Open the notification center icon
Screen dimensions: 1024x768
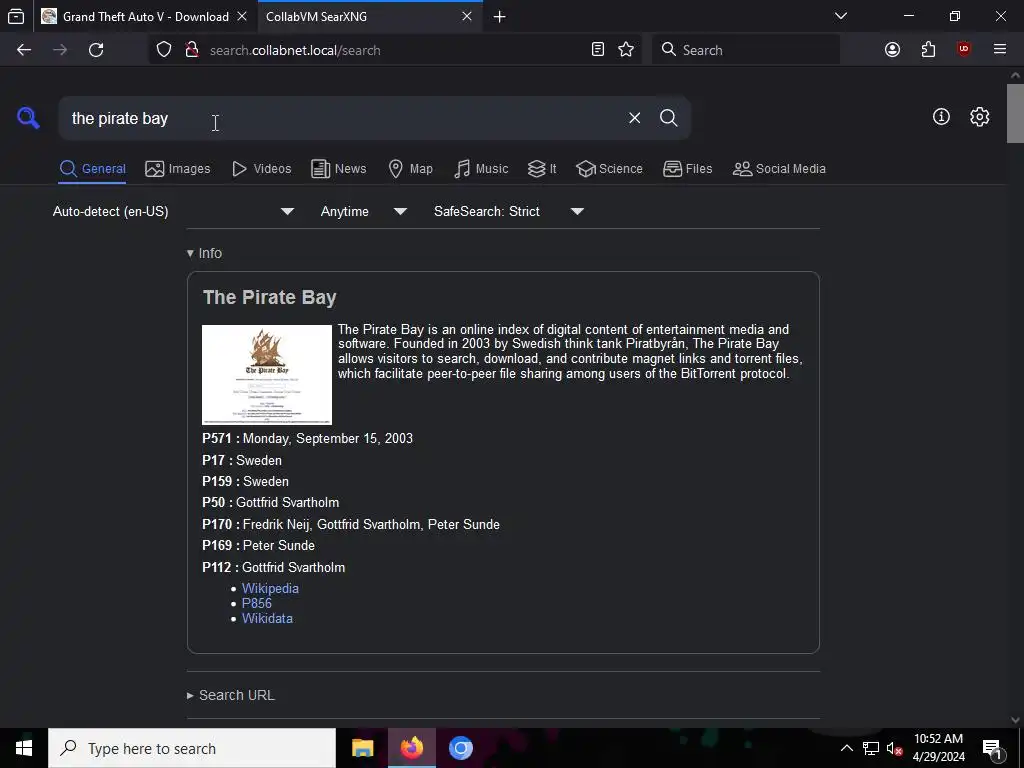pyautogui.click(x=991, y=748)
